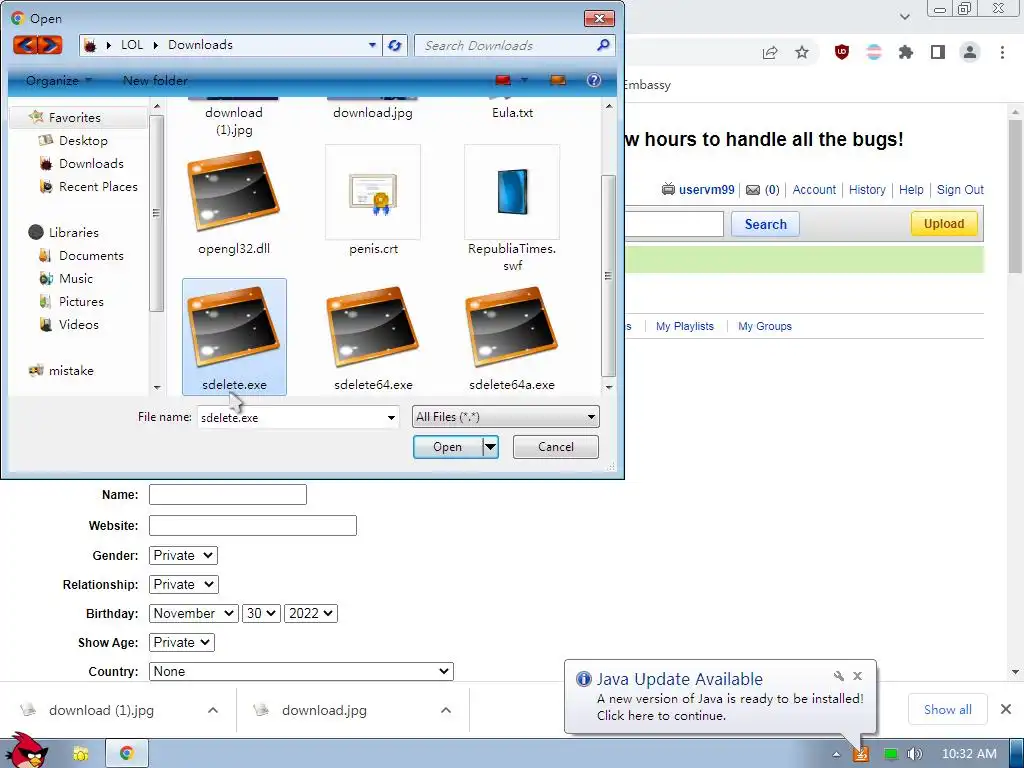Click the Open button
The width and height of the screenshot is (1024, 768).
coord(447,447)
